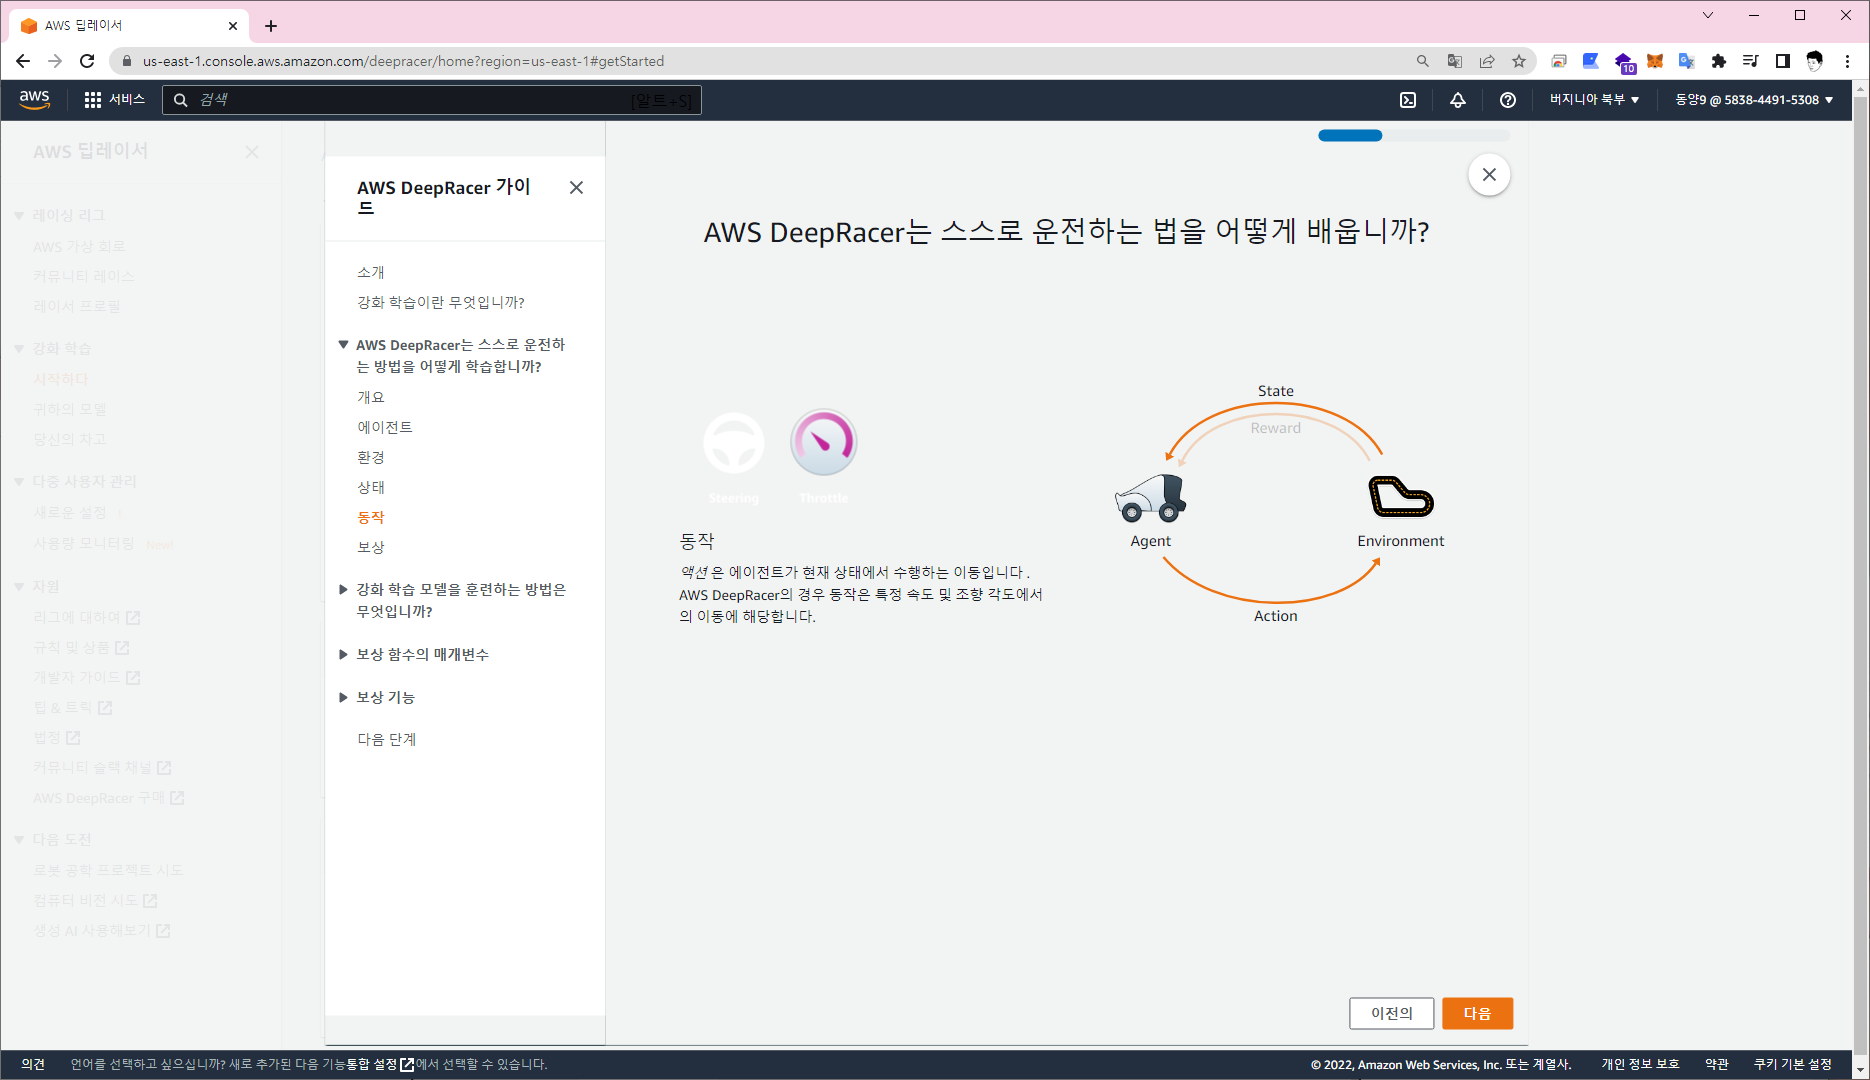The width and height of the screenshot is (1870, 1080).
Task: Toggle the browser side panel icon
Action: point(1783,61)
